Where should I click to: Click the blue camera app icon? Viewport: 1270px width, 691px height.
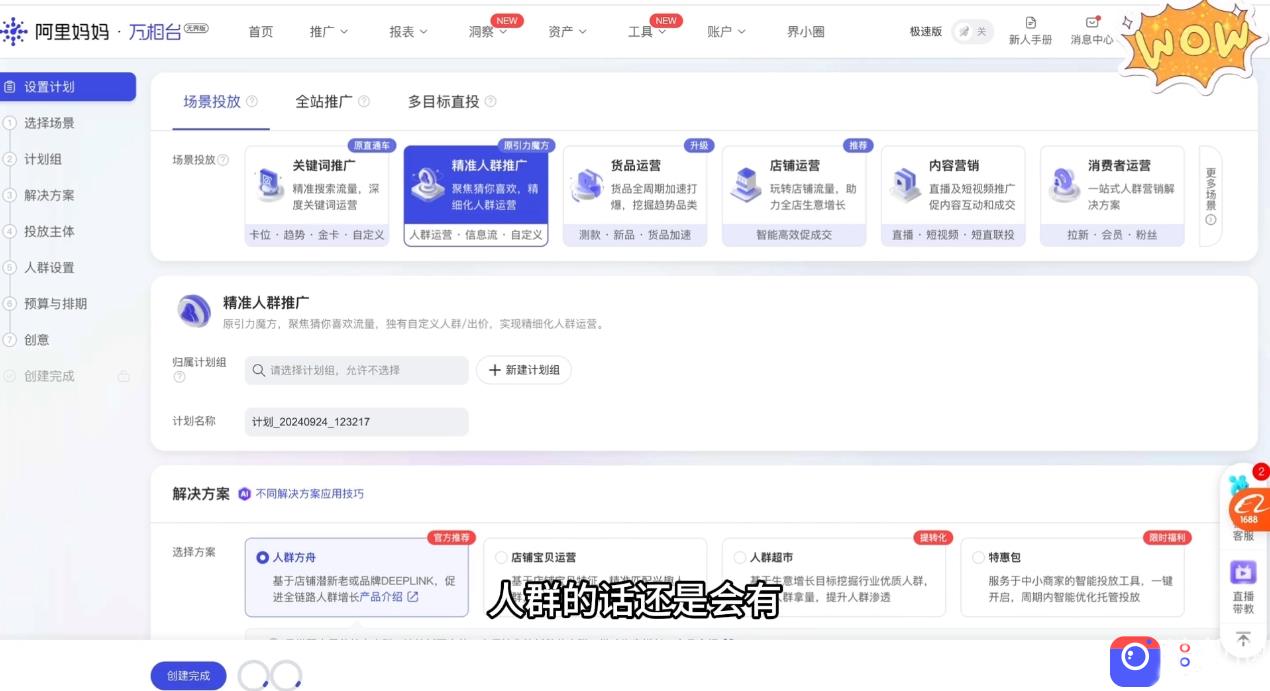point(1135,660)
